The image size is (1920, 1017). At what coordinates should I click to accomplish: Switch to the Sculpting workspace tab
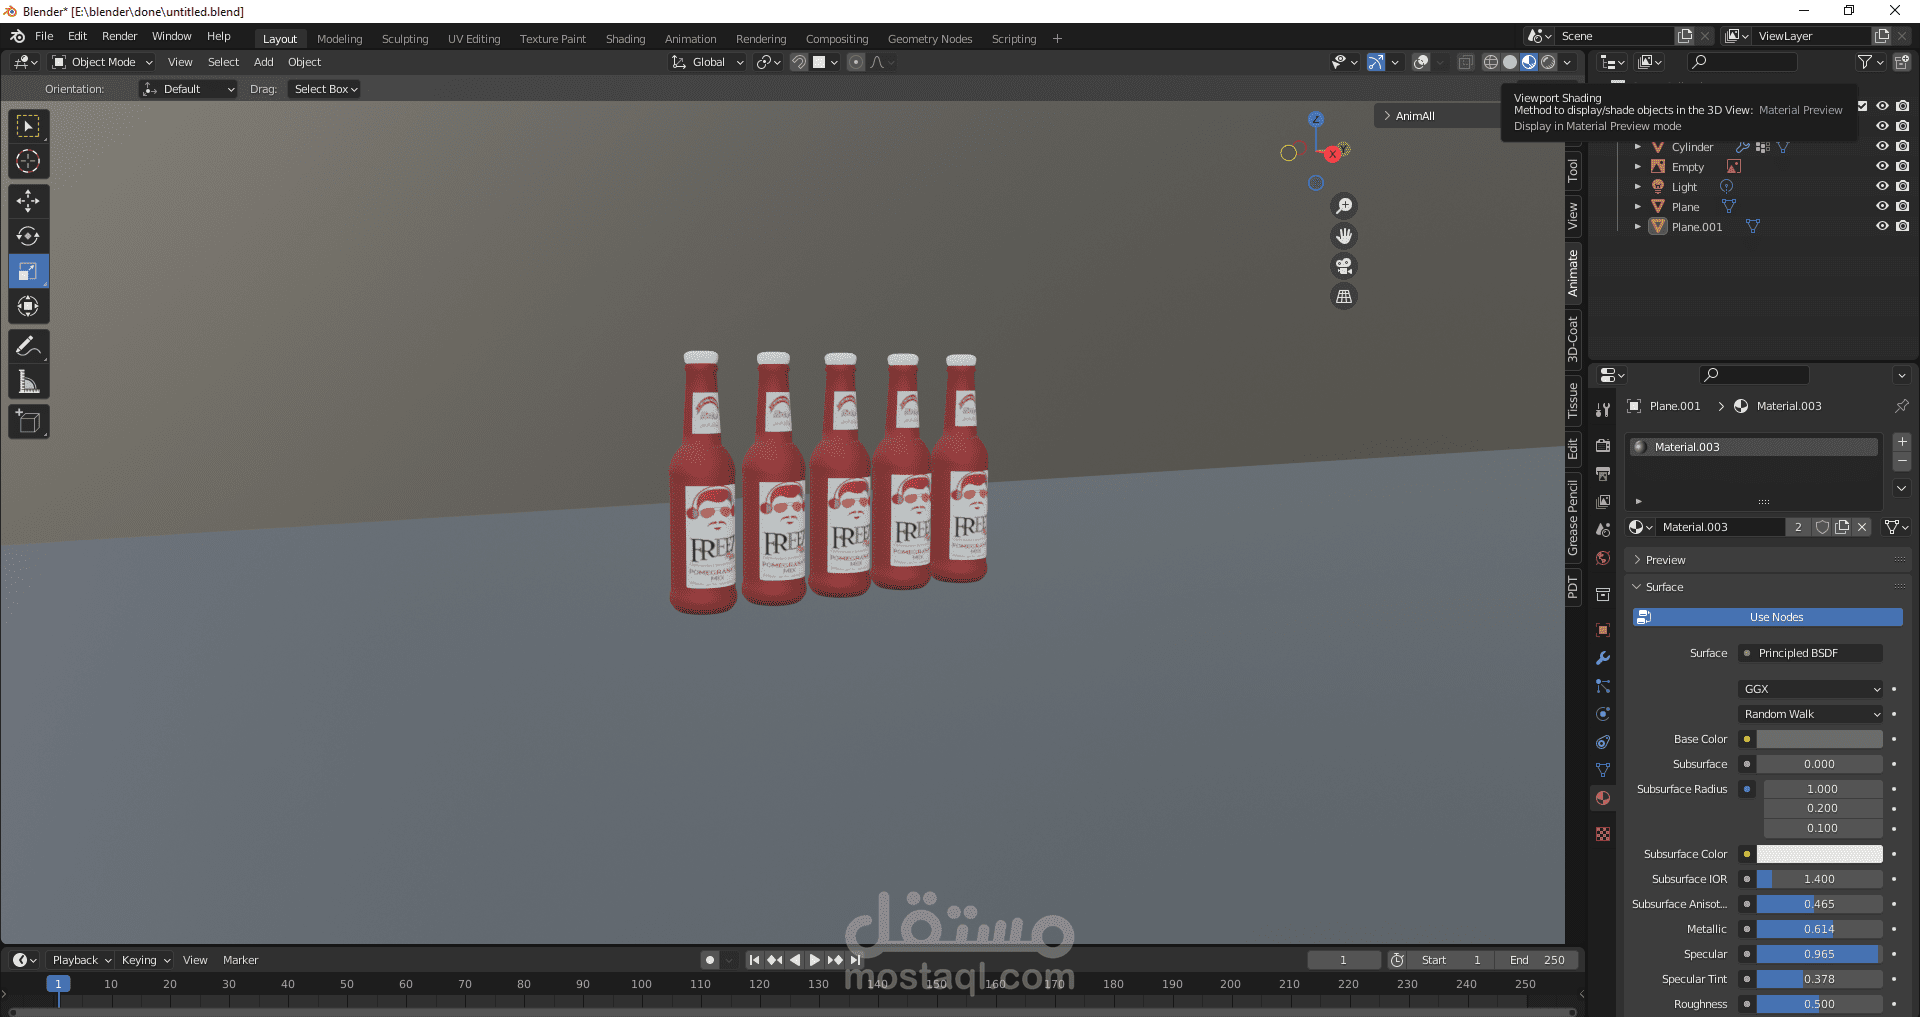pyautogui.click(x=405, y=39)
